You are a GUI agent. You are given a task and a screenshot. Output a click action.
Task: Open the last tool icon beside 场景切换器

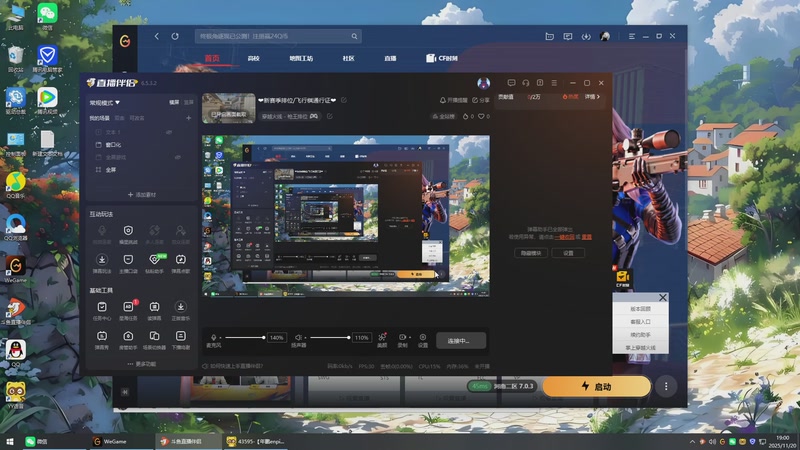(180, 336)
